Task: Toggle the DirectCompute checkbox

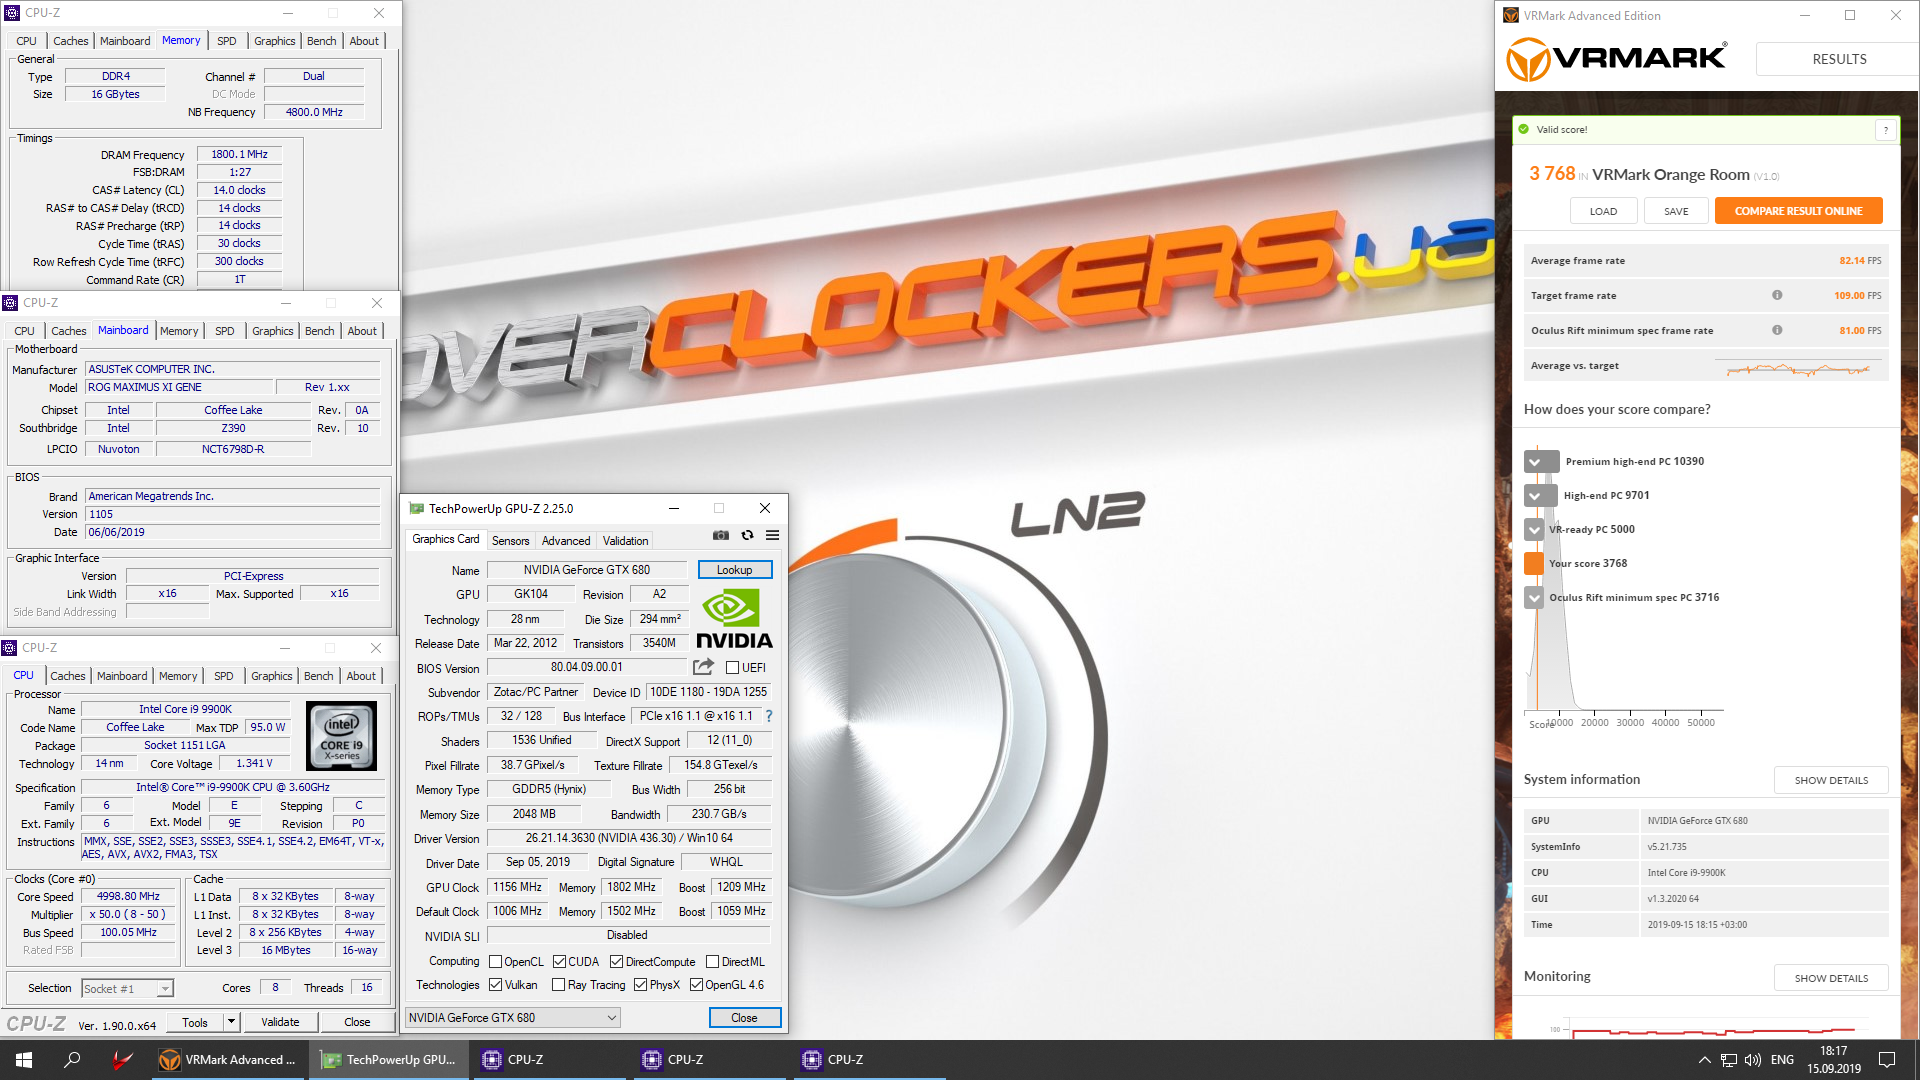Action: [616, 962]
